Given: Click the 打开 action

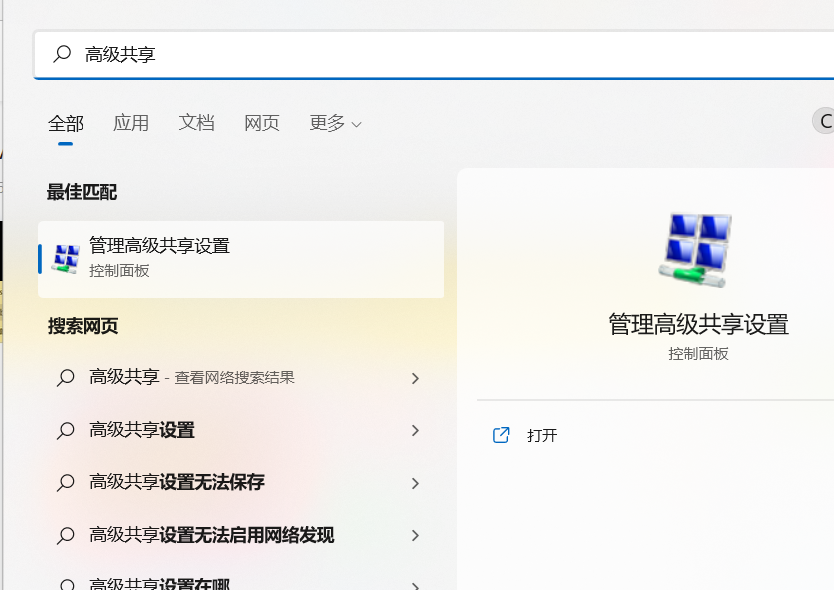Looking at the screenshot, I should 541,436.
